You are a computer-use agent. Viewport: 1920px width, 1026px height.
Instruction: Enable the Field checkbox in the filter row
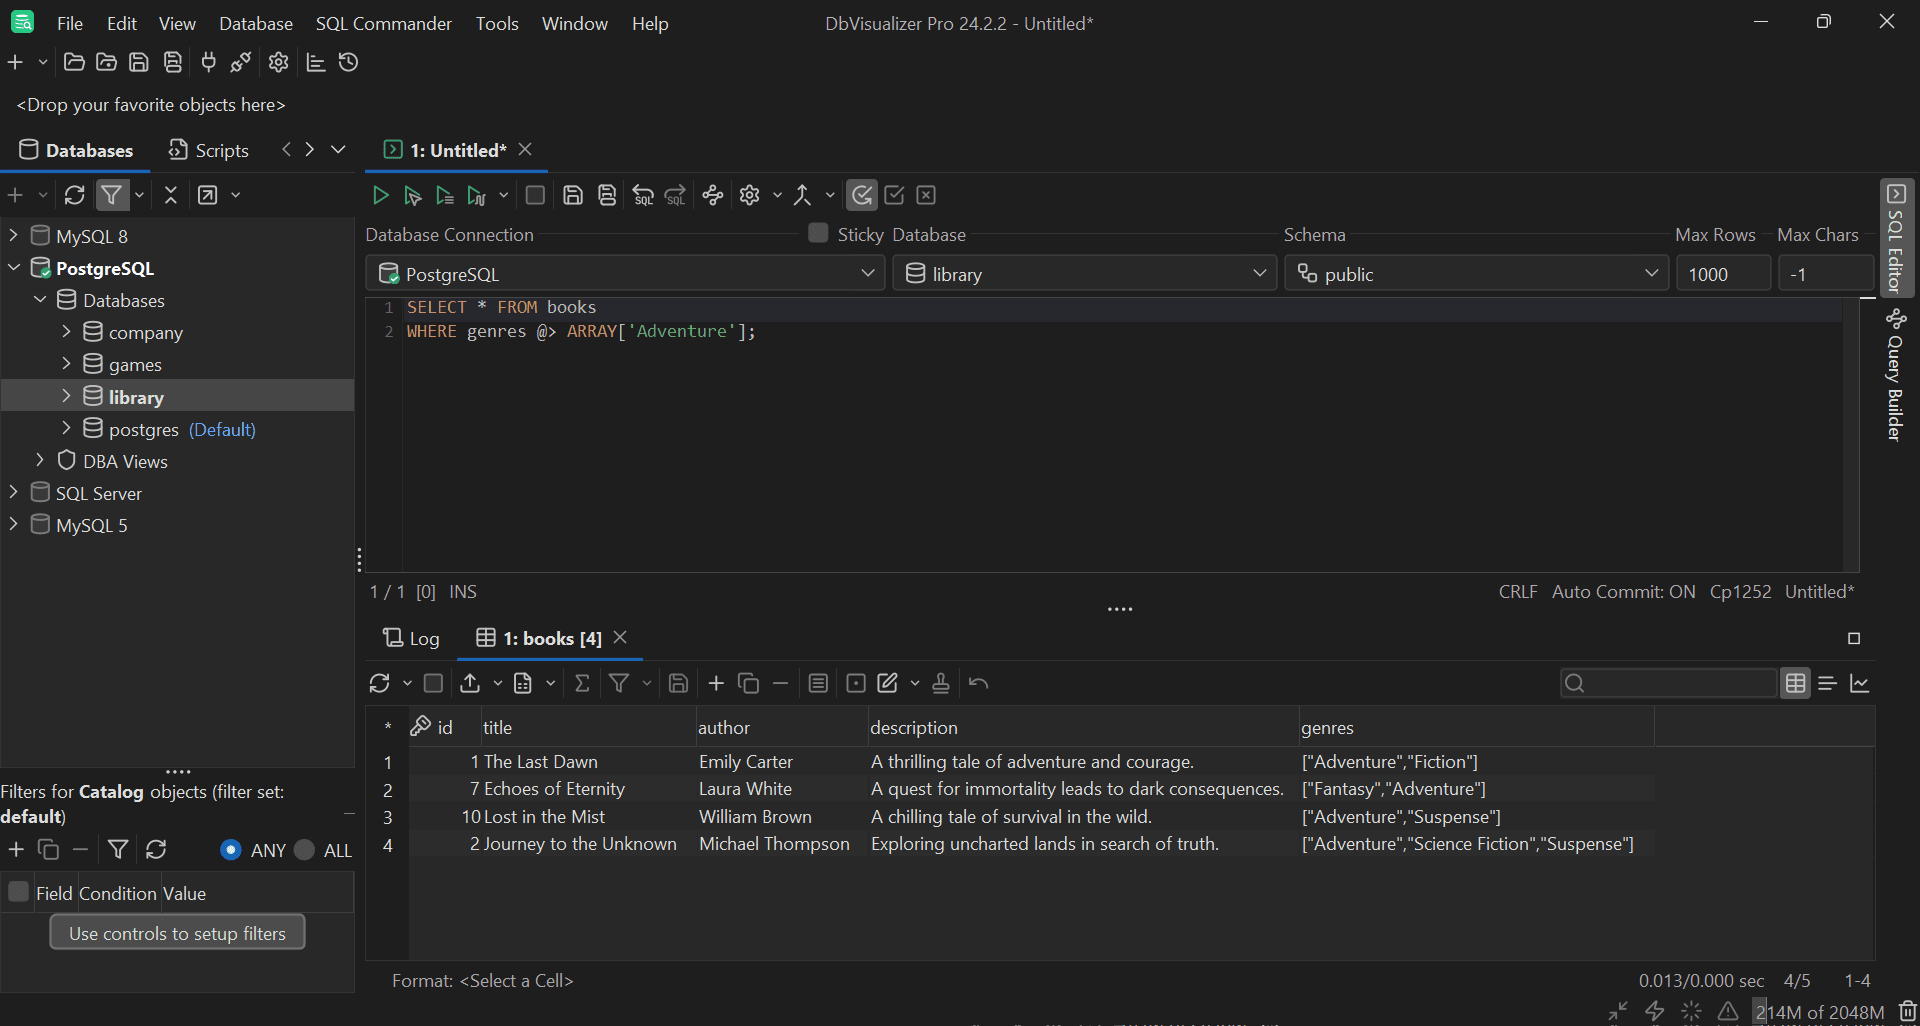[17, 891]
